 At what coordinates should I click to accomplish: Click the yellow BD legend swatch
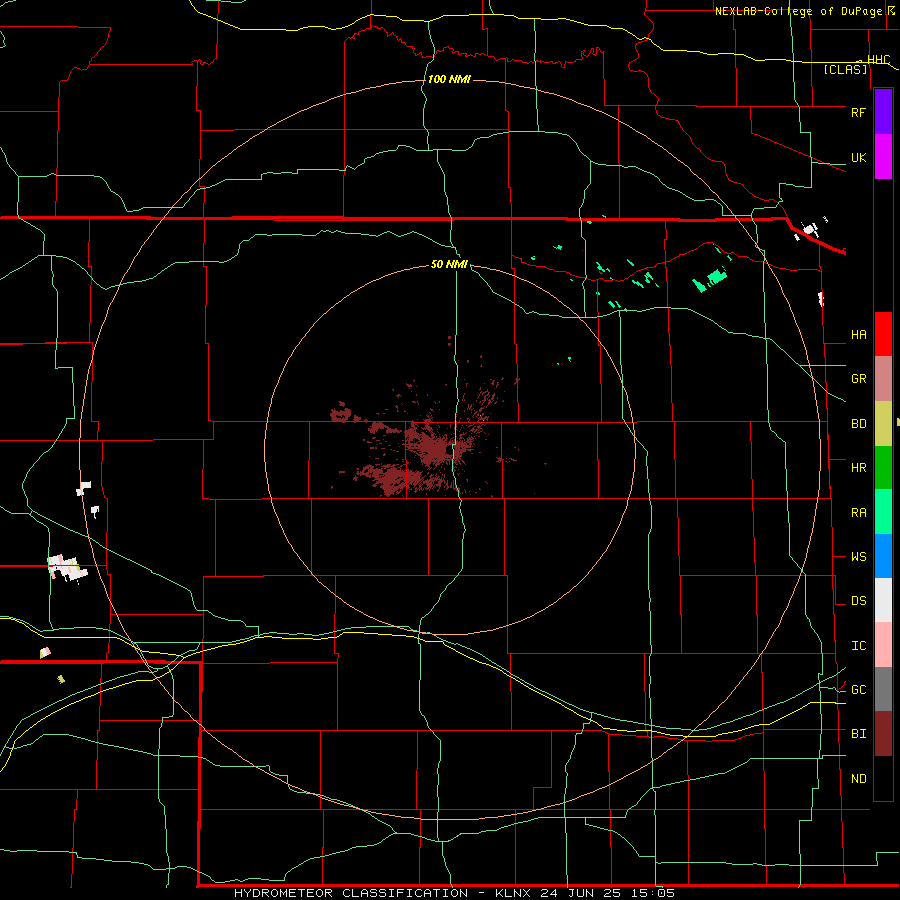coord(883,424)
